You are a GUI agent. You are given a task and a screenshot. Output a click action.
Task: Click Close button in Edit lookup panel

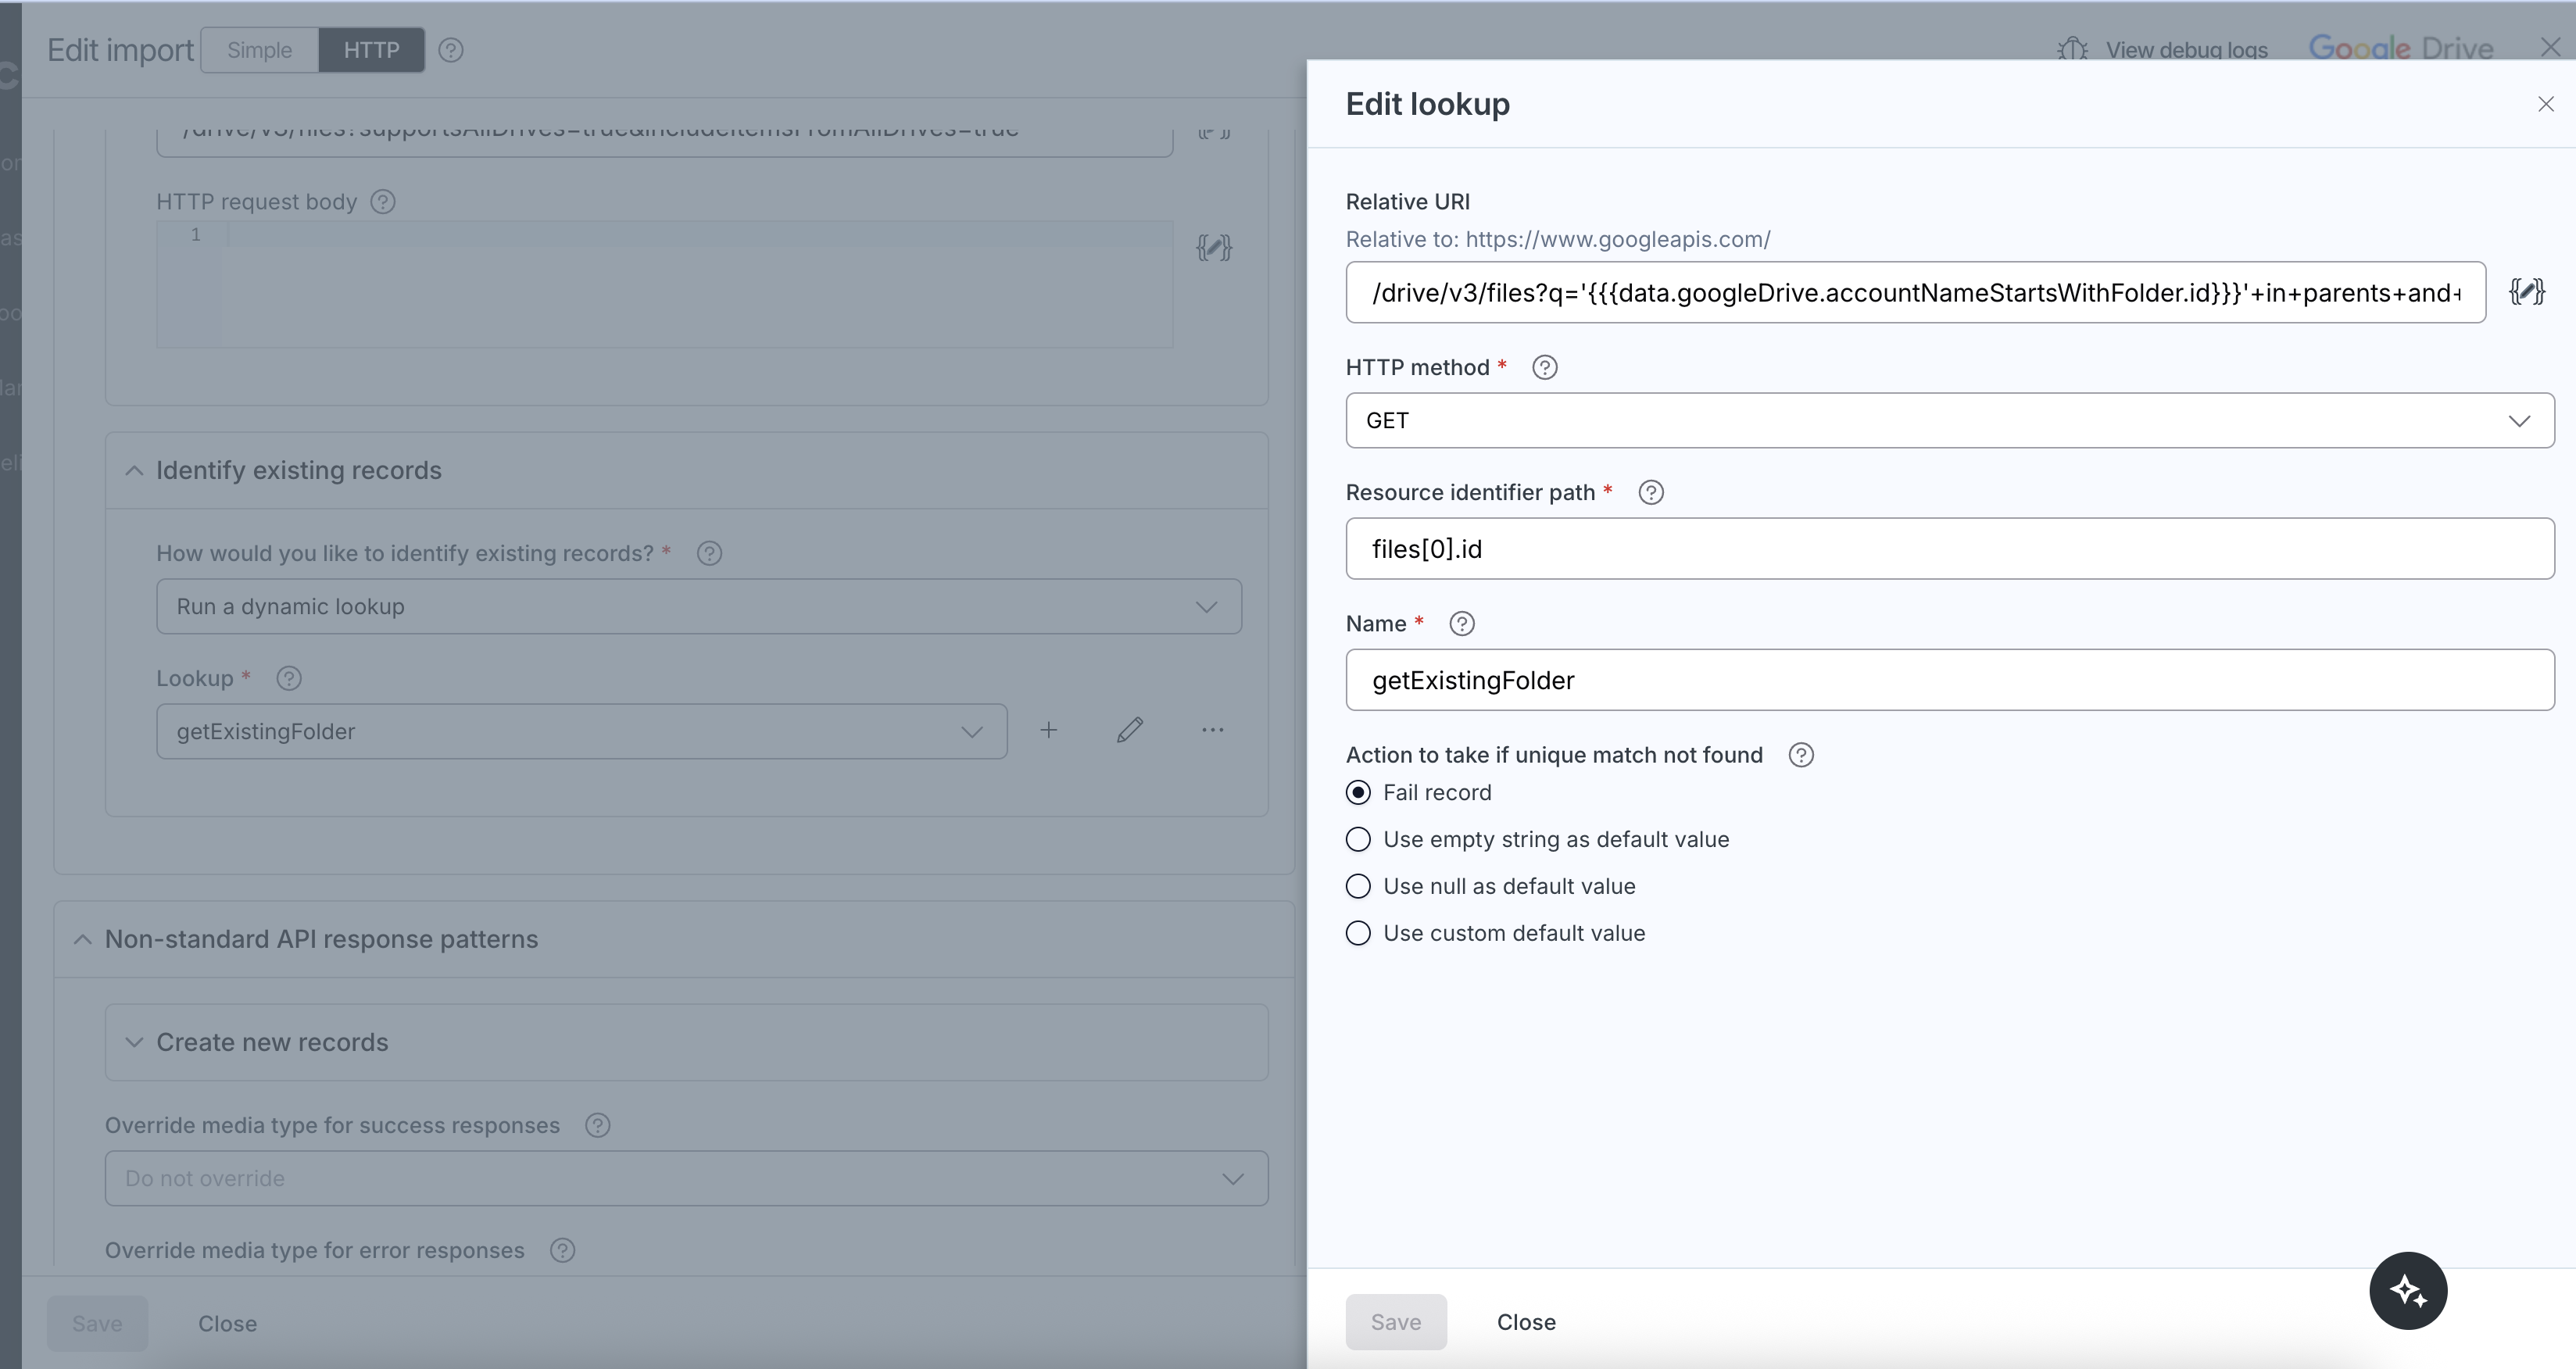point(1525,1322)
